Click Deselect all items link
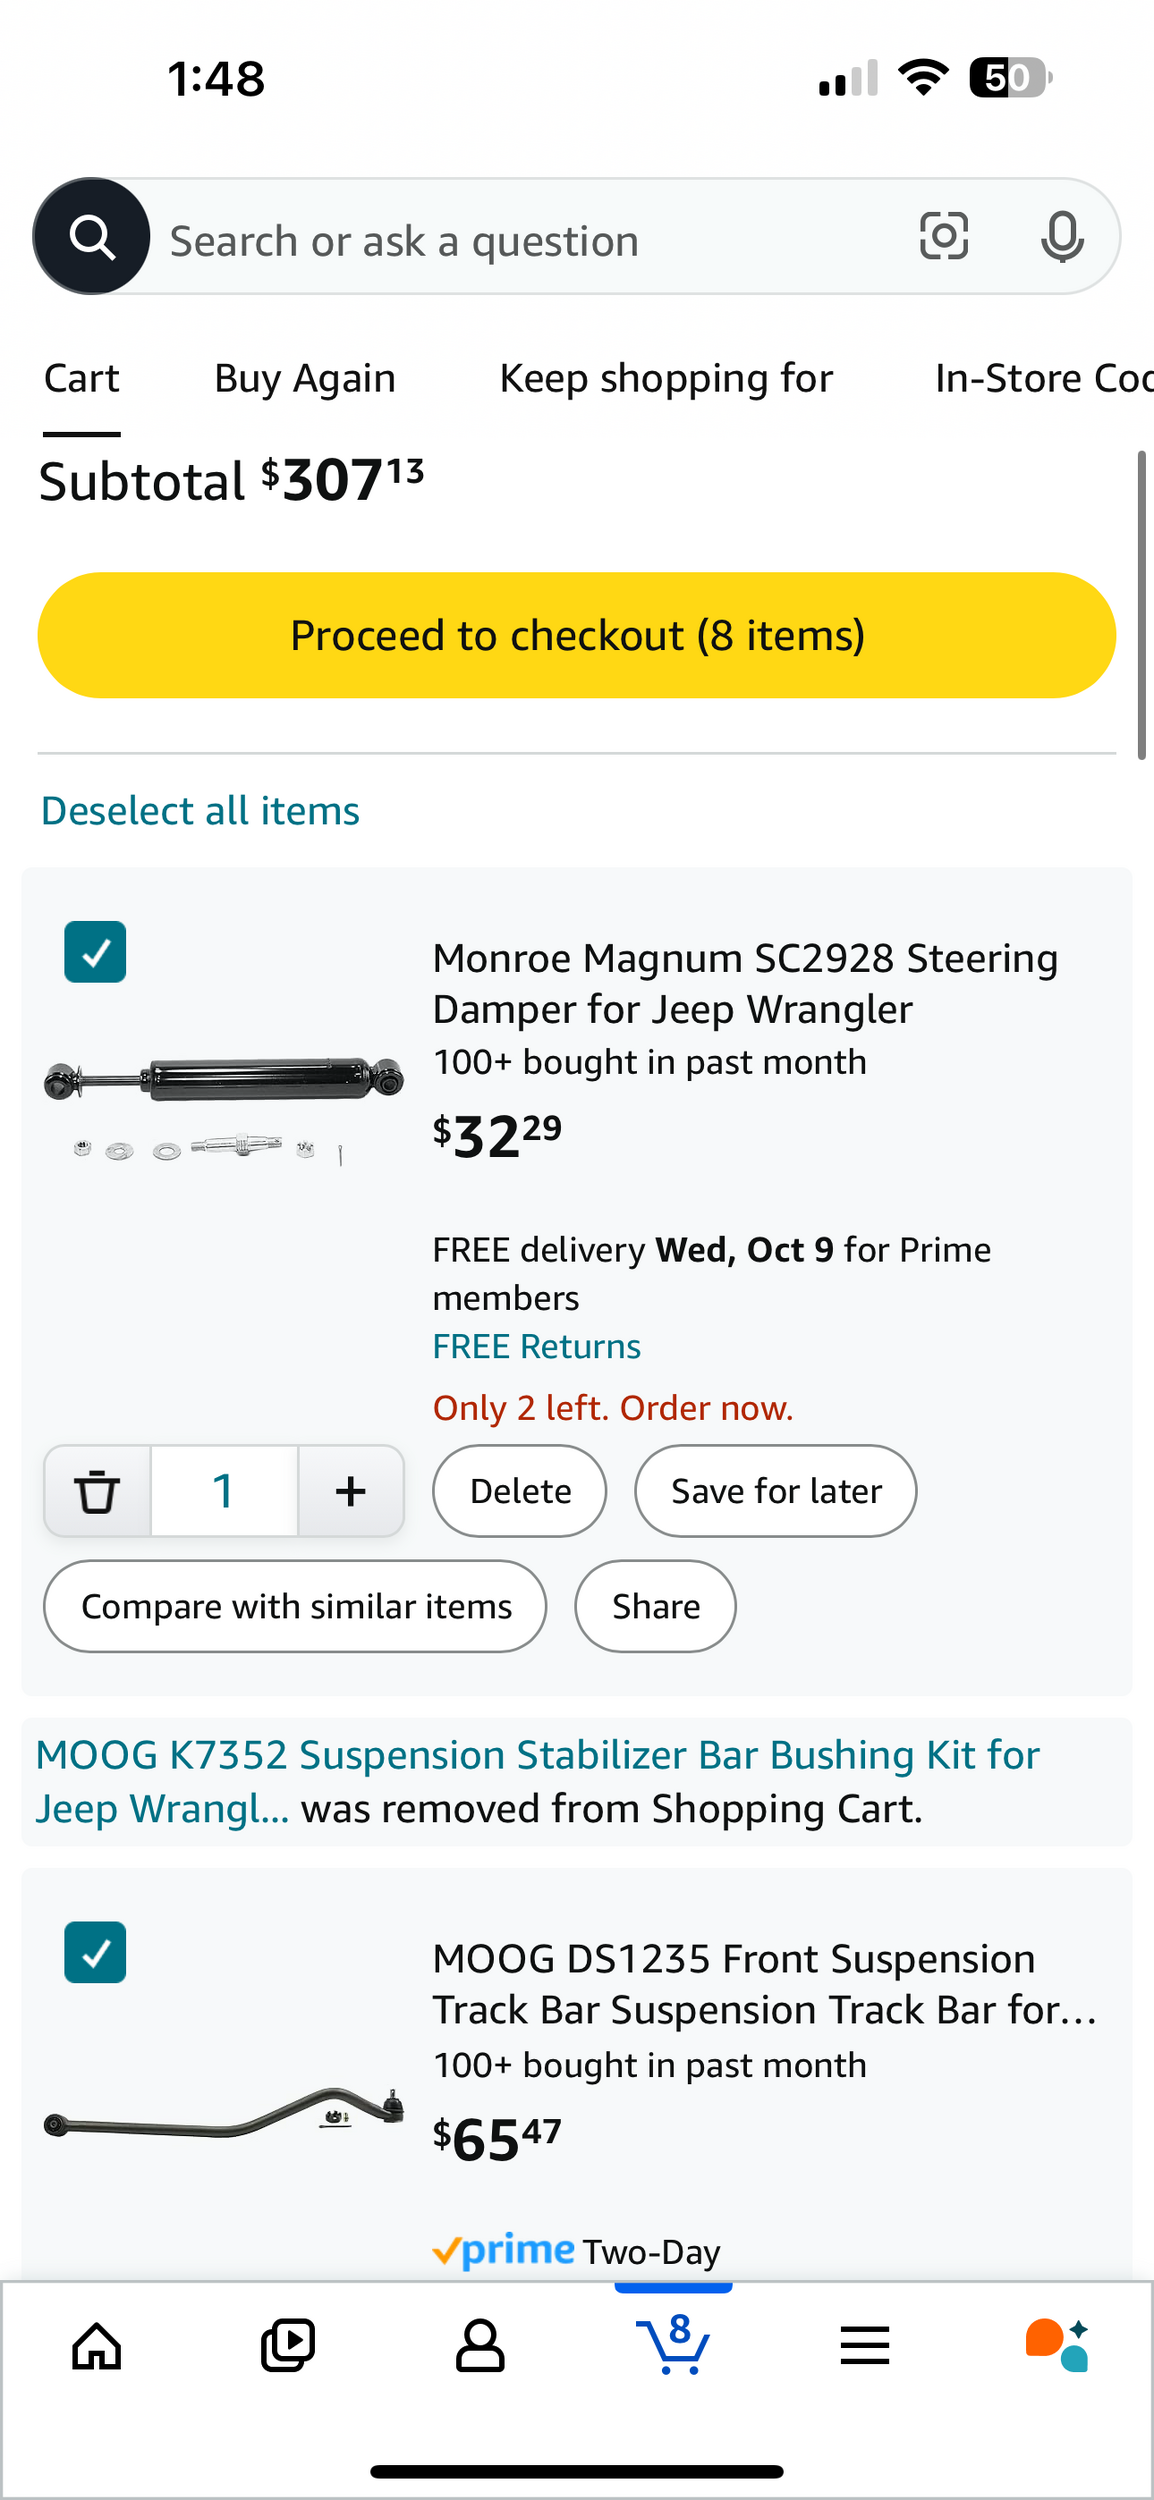The width and height of the screenshot is (1154, 2500). point(200,811)
